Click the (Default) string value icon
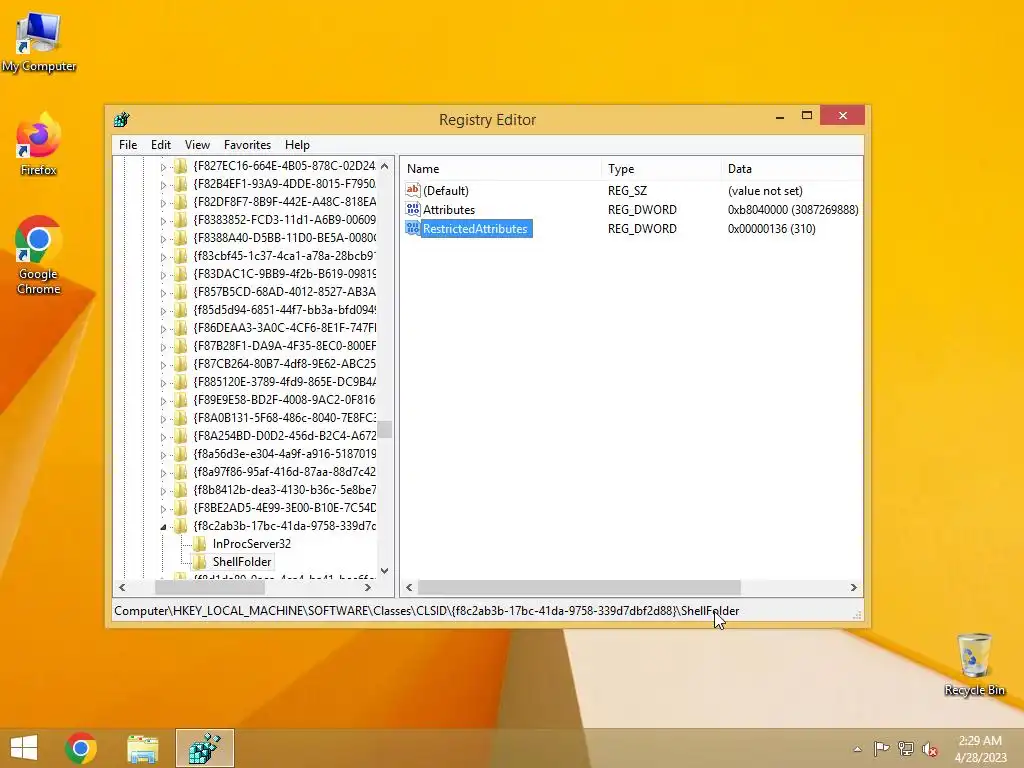The height and width of the screenshot is (768, 1024). pyautogui.click(x=413, y=190)
